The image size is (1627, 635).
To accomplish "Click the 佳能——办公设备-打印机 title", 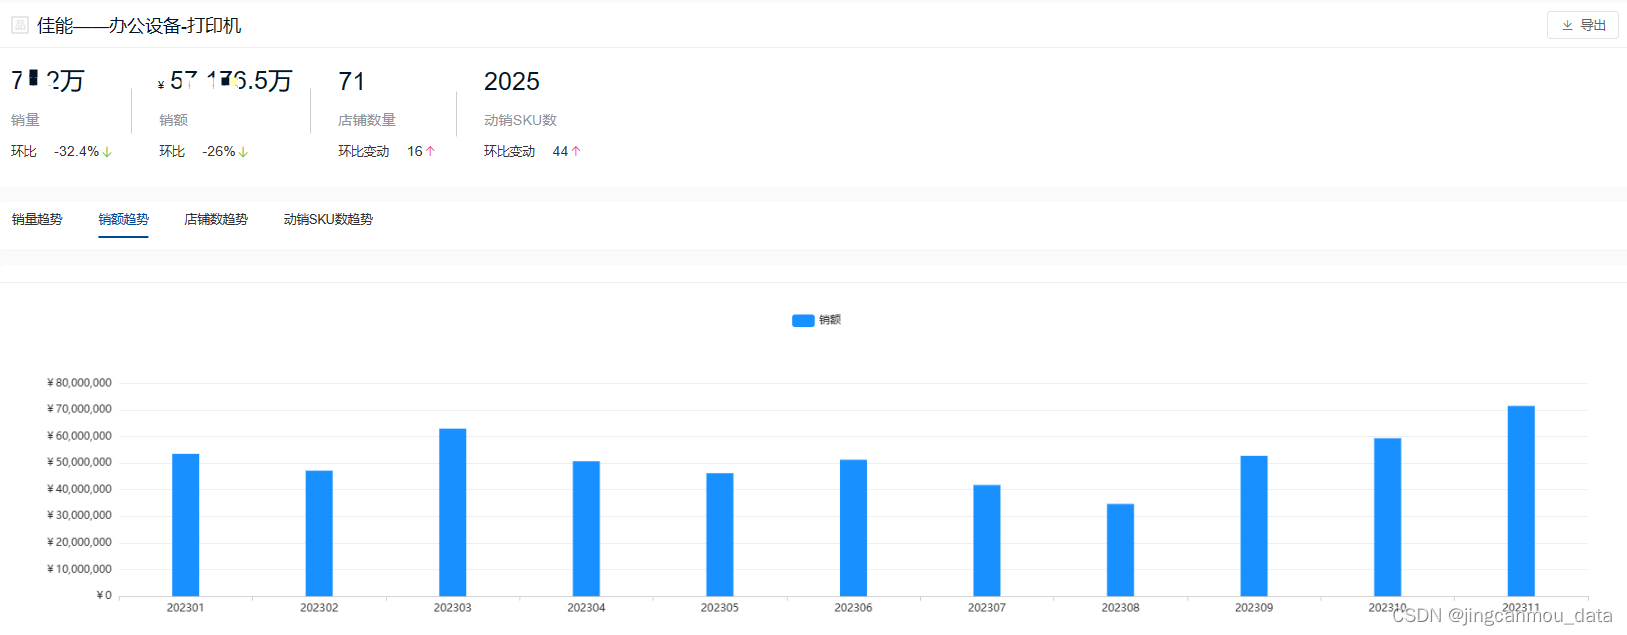I will click(x=139, y=25).
